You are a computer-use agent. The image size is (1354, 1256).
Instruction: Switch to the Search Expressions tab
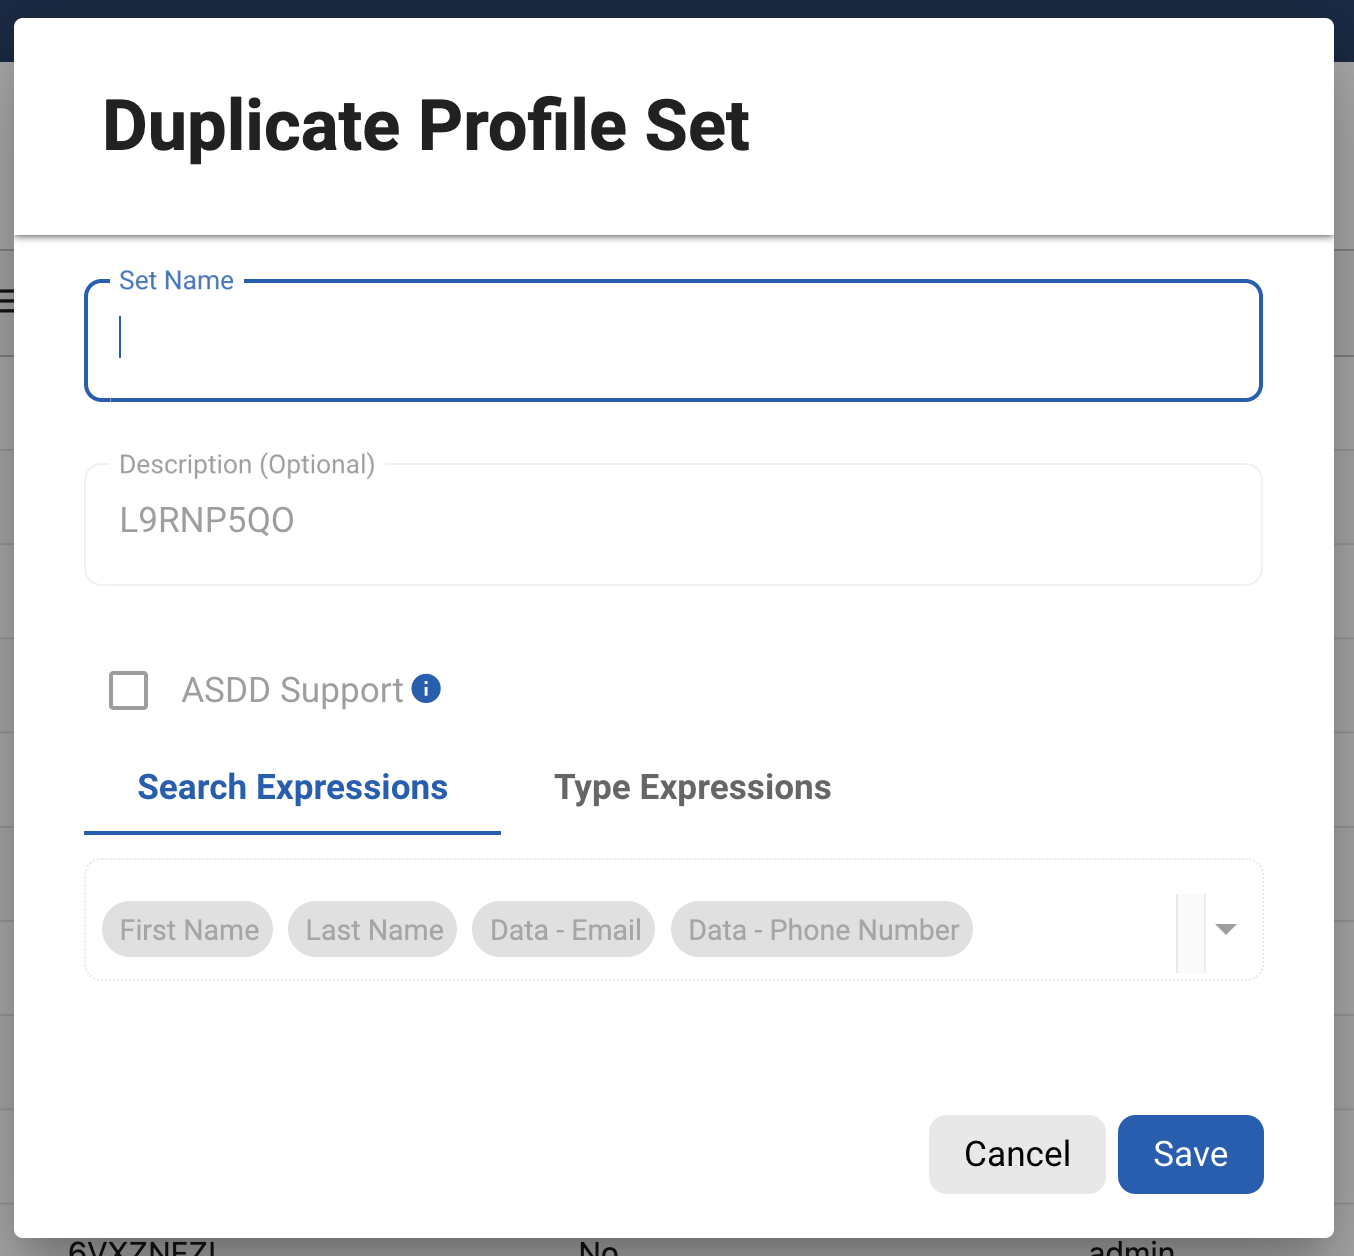click(292, 788)
